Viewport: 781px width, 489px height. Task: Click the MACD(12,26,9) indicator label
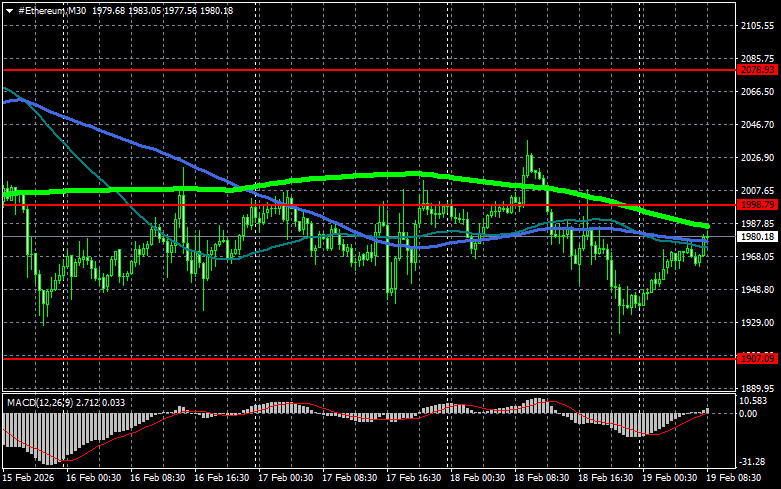(40, 402)
